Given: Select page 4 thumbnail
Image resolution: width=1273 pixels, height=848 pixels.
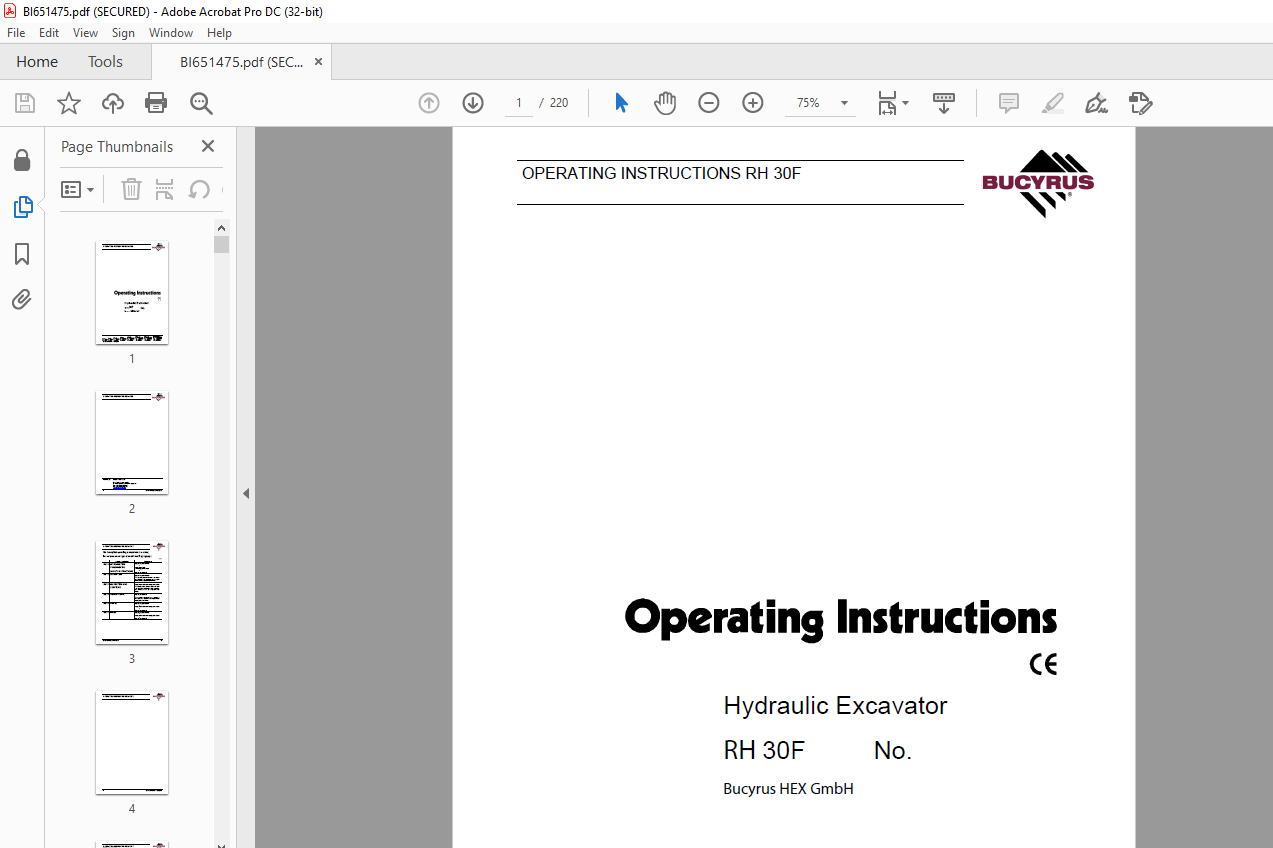Looking at the screenshot, I should (x=132, y=743).
